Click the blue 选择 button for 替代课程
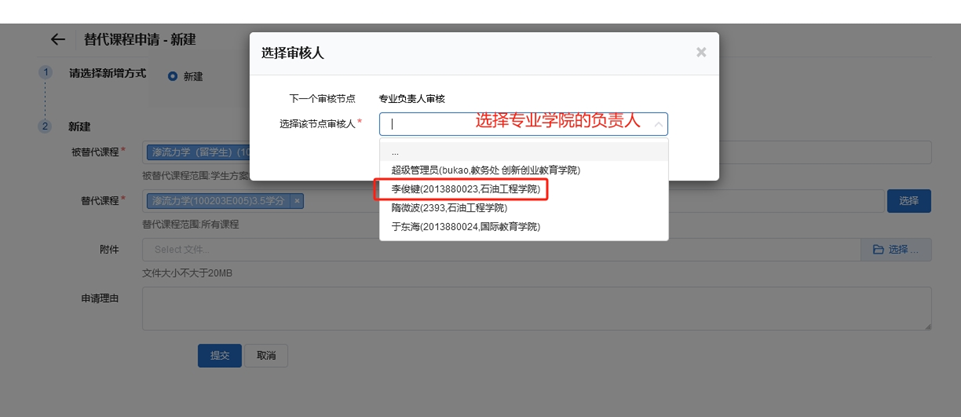Screen dimensions: 961x417 908,201
